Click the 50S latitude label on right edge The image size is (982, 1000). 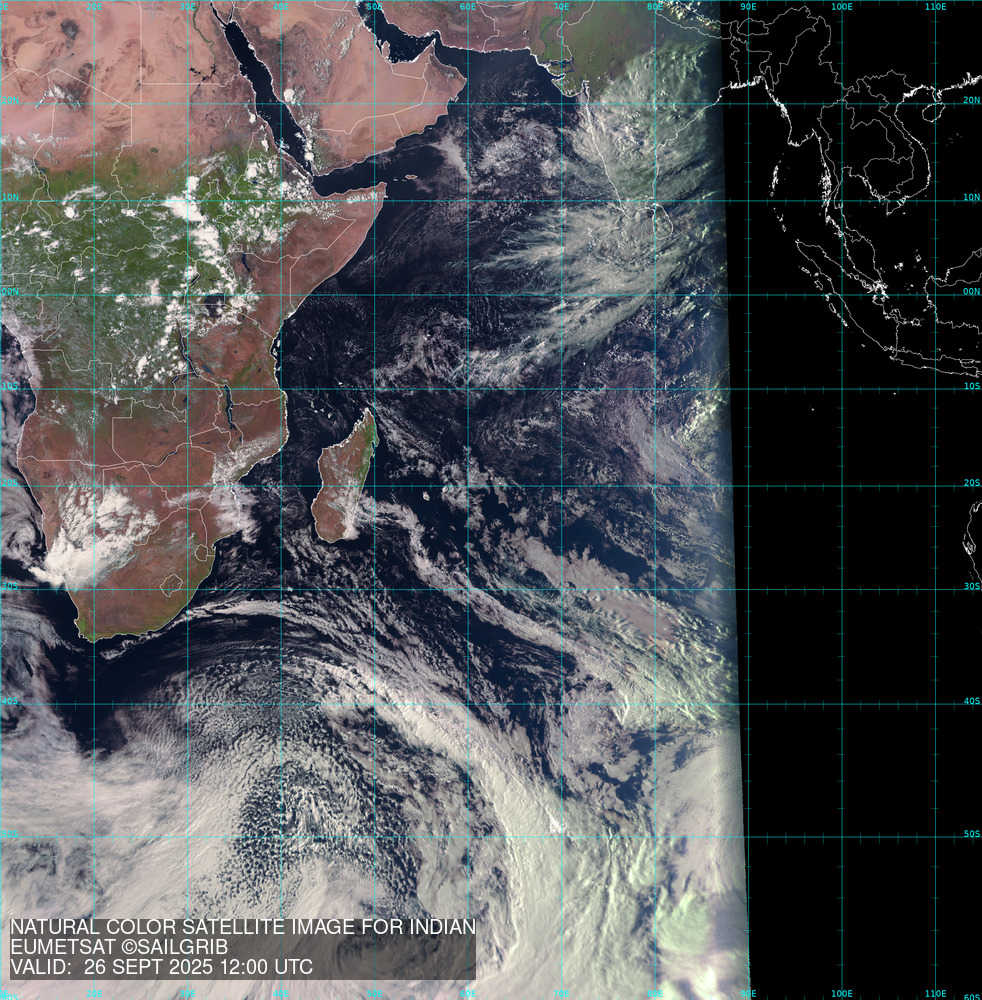972,834
